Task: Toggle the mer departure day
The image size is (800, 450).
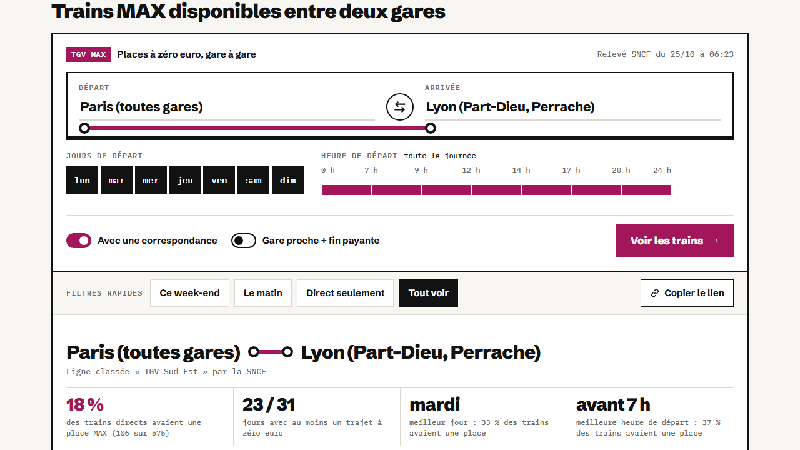Action: tap(151, 180)
